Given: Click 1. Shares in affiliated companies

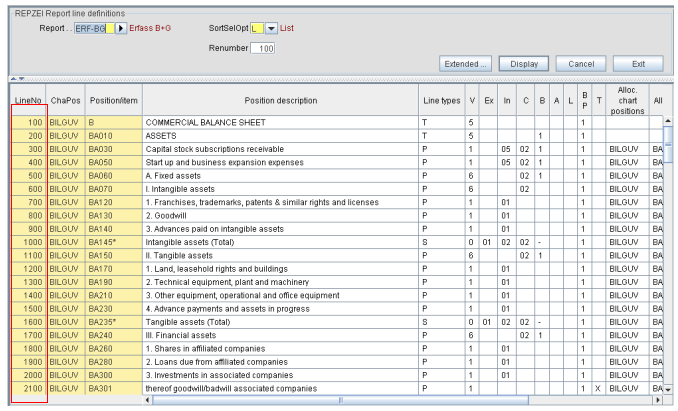Looking at the screenshot, I should (x=281, y=349).
